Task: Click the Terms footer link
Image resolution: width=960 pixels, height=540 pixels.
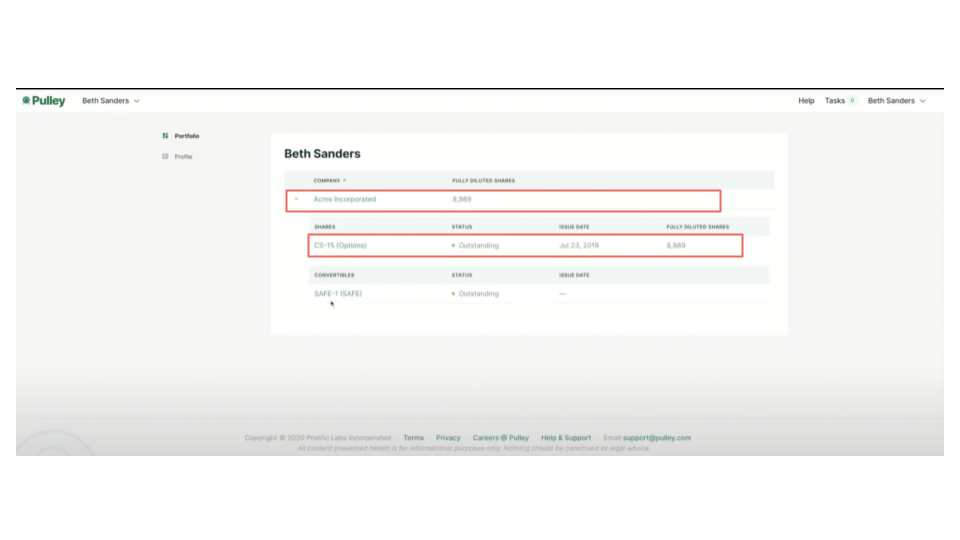Action: (x=413, y=438)
